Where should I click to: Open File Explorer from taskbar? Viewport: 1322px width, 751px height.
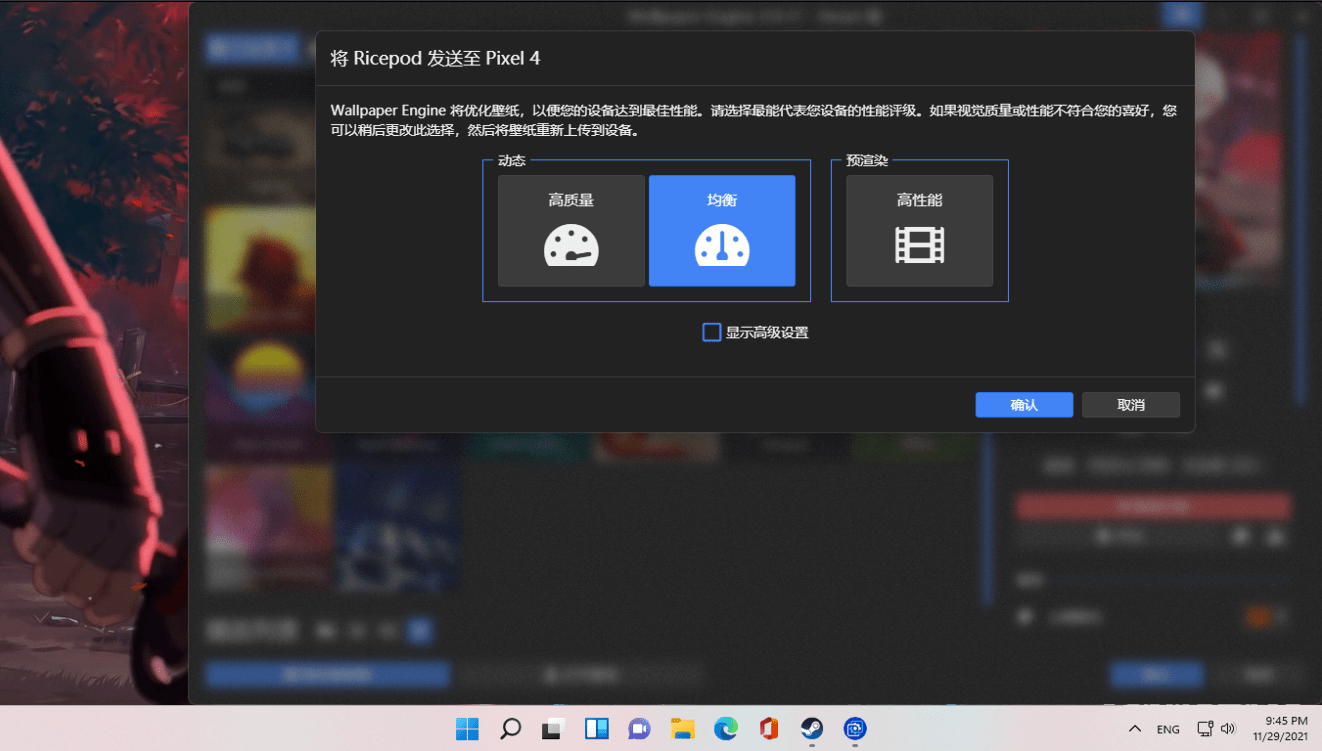683,729
